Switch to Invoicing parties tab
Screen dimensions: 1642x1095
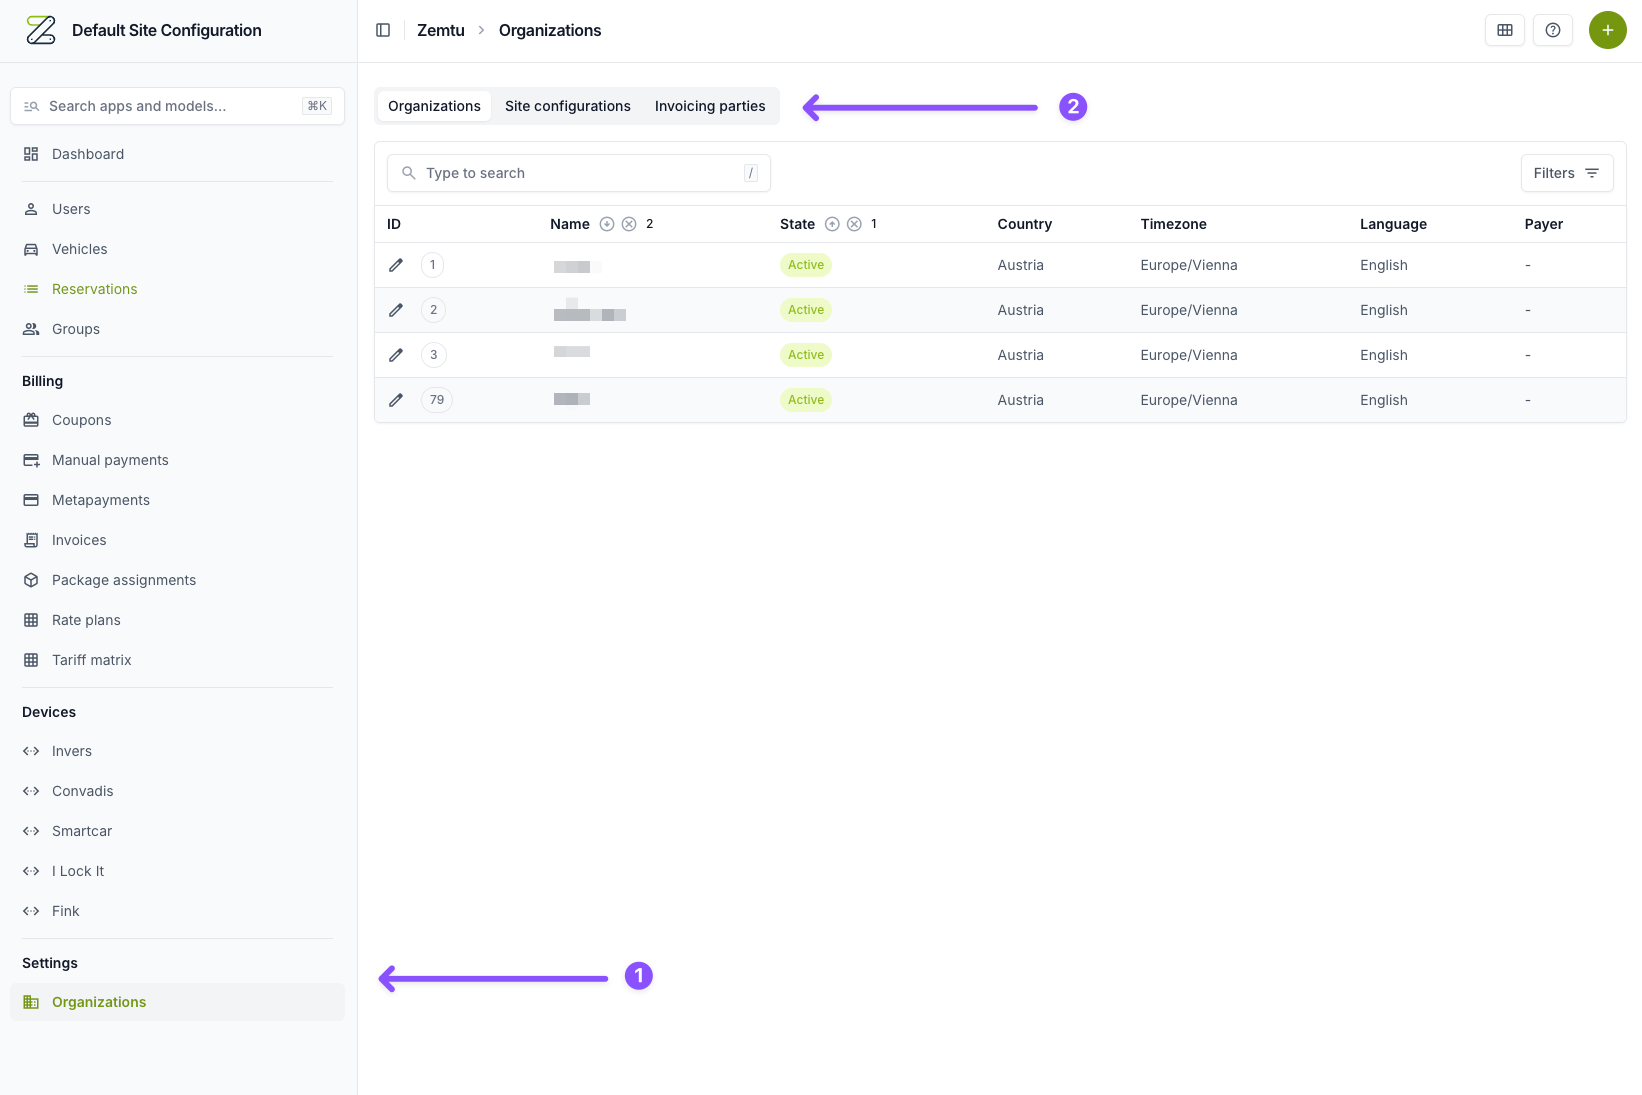click(710, 106)
